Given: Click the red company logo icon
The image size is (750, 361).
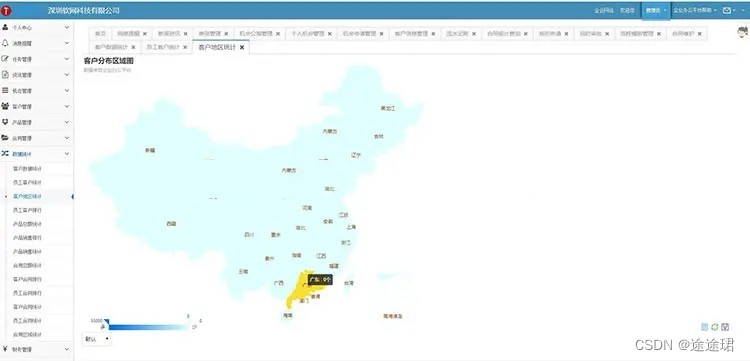Looking at the screenshot, I should click(x=6, y=11).
